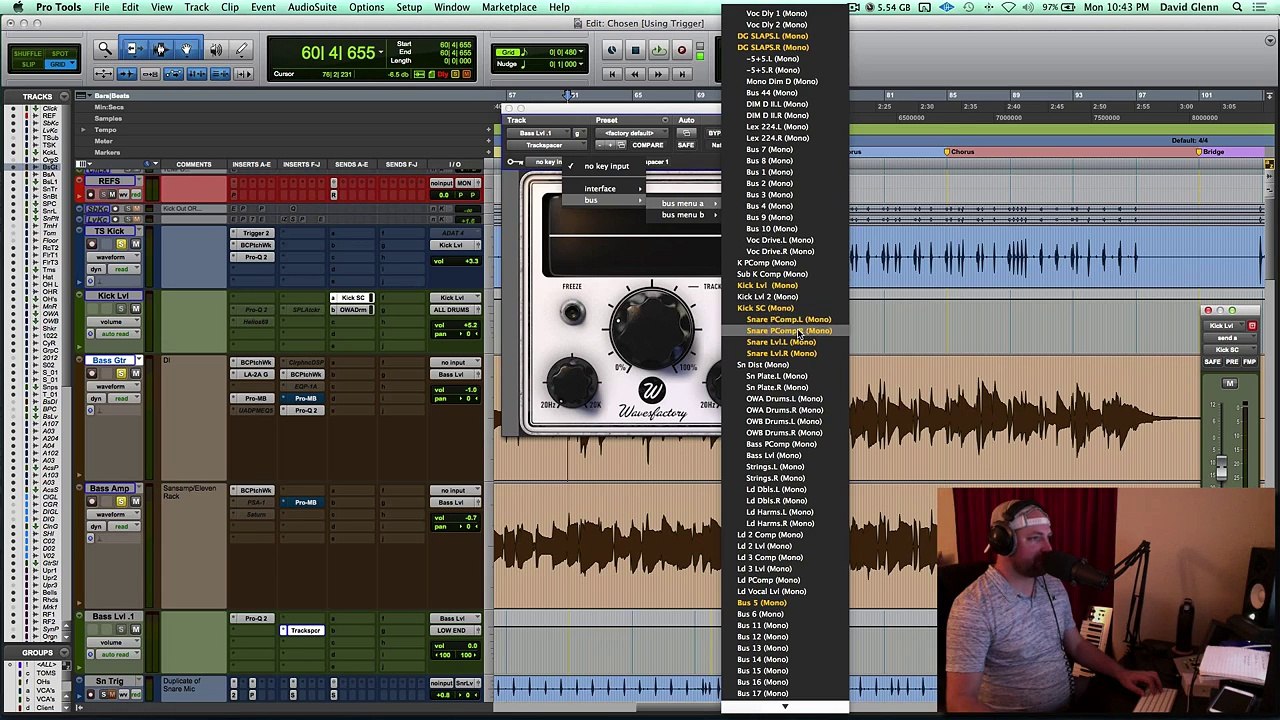
Task: Start playback with the Play button
Action: coord(658,50)
